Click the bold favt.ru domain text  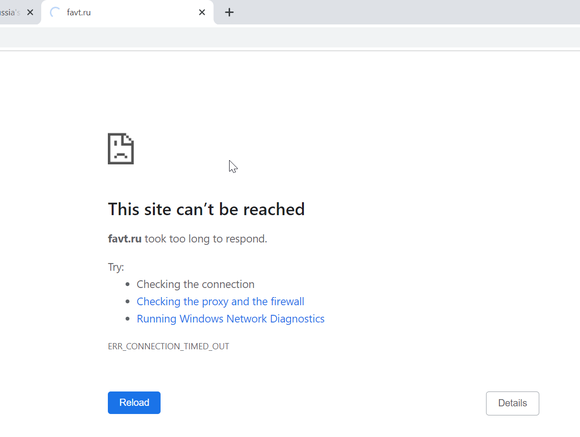[x=125, y=239]
